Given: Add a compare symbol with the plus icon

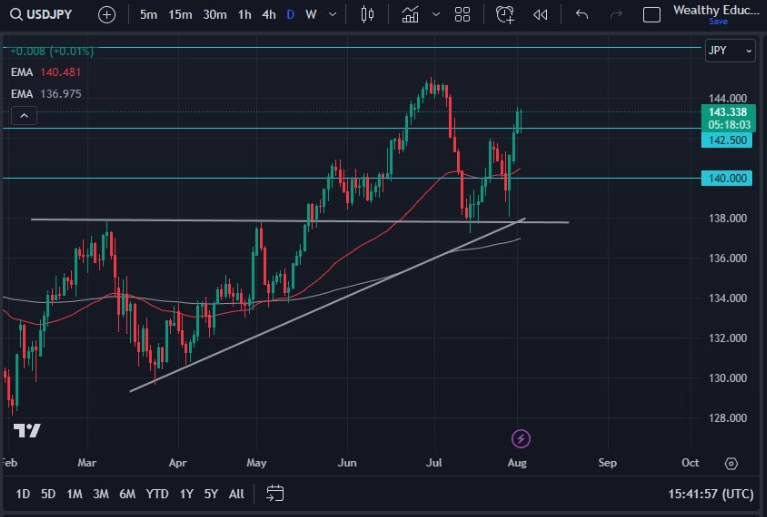Looking at the screenshot, I should pyautogui.click(x=107, y=15).
